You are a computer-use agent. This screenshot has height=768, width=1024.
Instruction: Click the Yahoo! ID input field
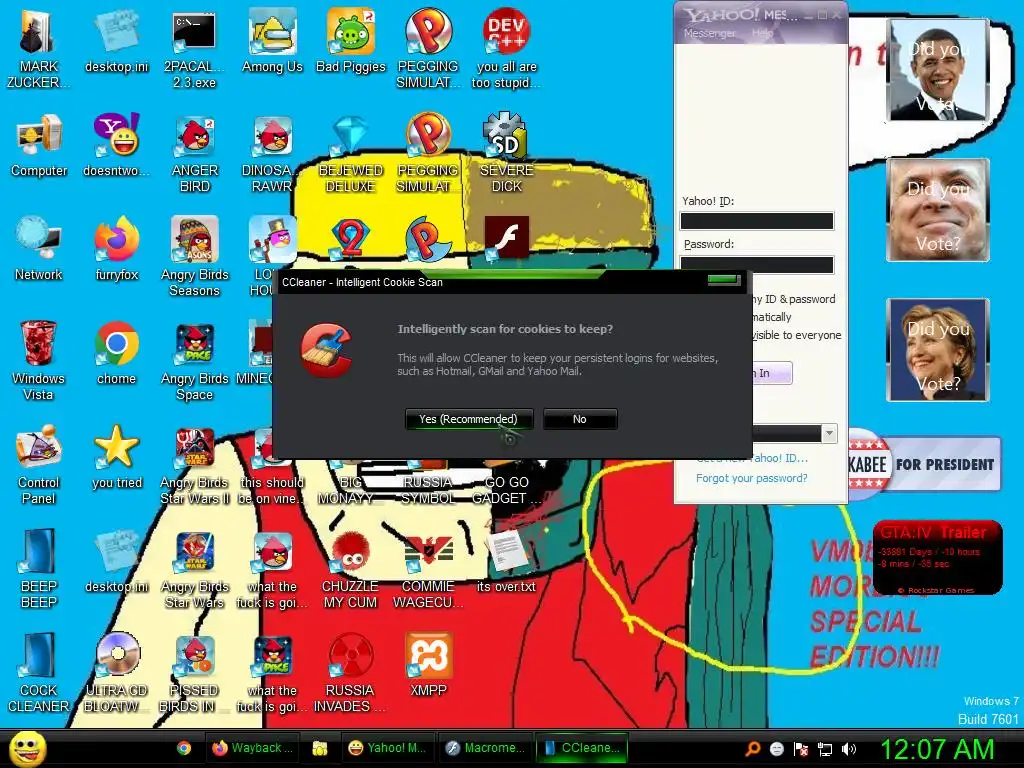(x=757, y=221)
